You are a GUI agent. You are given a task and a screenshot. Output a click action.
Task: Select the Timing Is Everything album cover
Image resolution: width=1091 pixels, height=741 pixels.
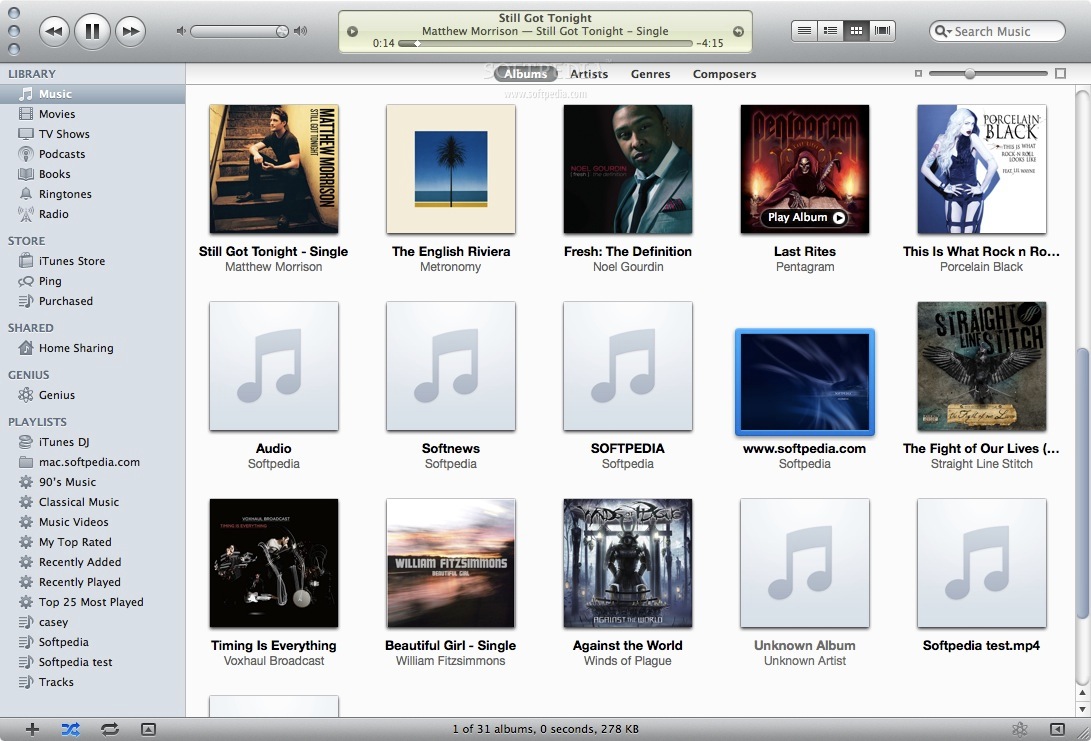tap(273, 563)
